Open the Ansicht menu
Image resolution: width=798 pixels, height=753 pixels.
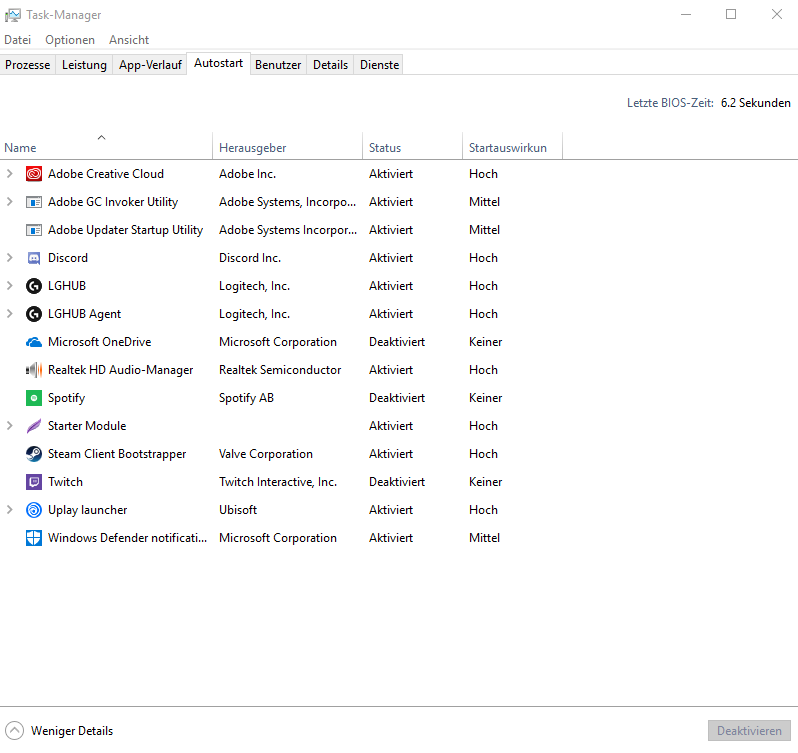tap(129, 40)
